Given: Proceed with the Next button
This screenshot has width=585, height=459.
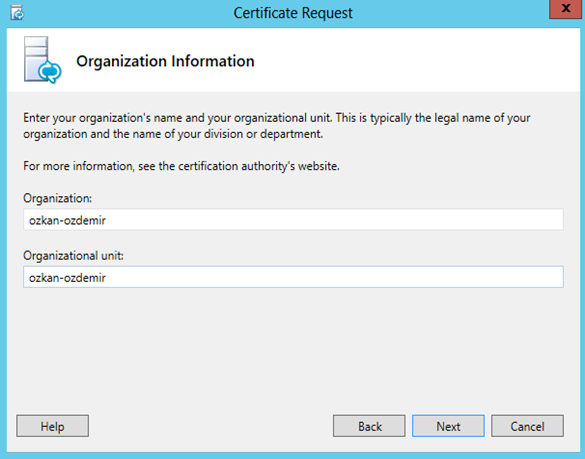Looking at the screenshot, I should (448, 426).
